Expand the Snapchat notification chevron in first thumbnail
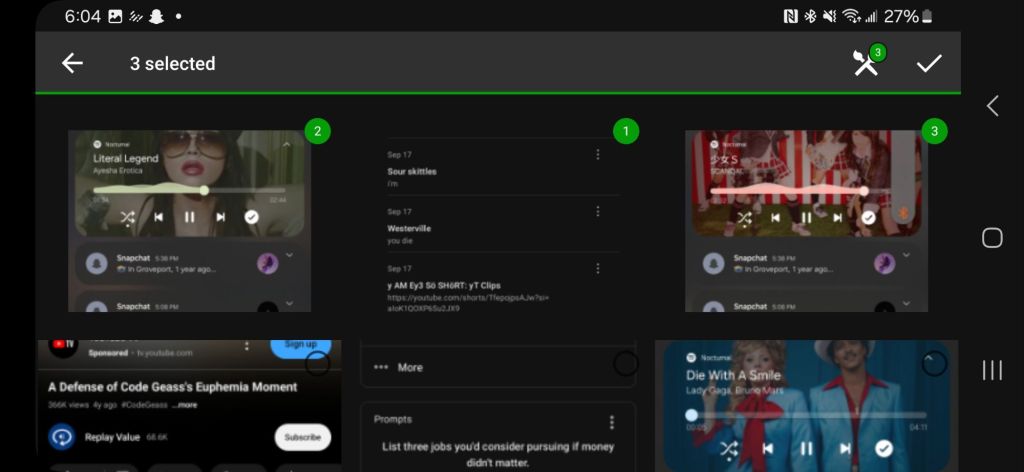This screenshot has width=1024, height=472. click(x=290, y=256)
